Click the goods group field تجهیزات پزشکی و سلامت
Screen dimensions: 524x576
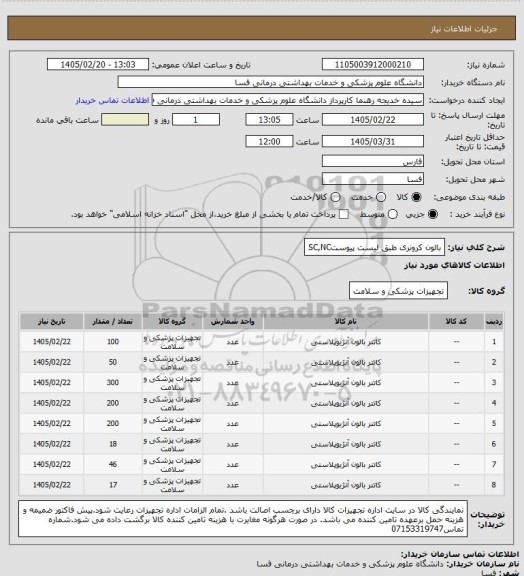click(x=398, y=291)
